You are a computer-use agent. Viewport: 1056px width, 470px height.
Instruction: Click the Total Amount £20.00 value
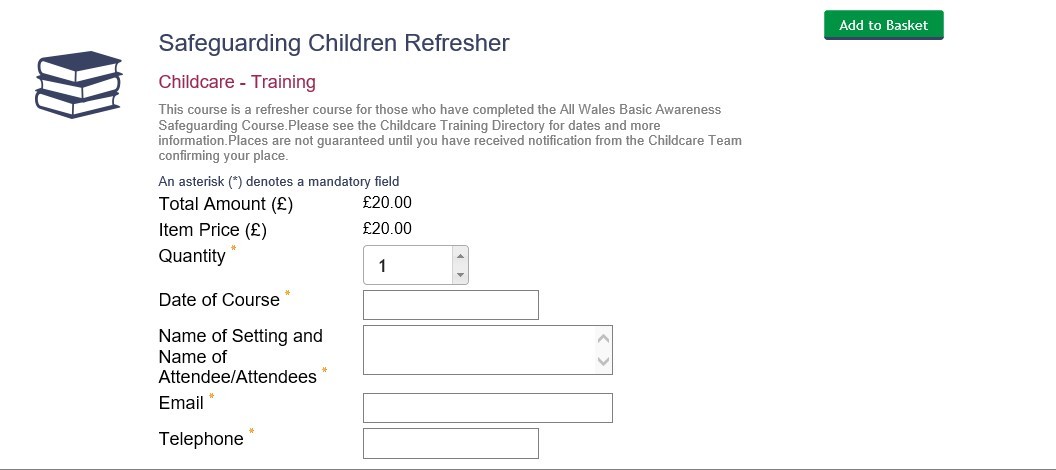tap(387, 203)
